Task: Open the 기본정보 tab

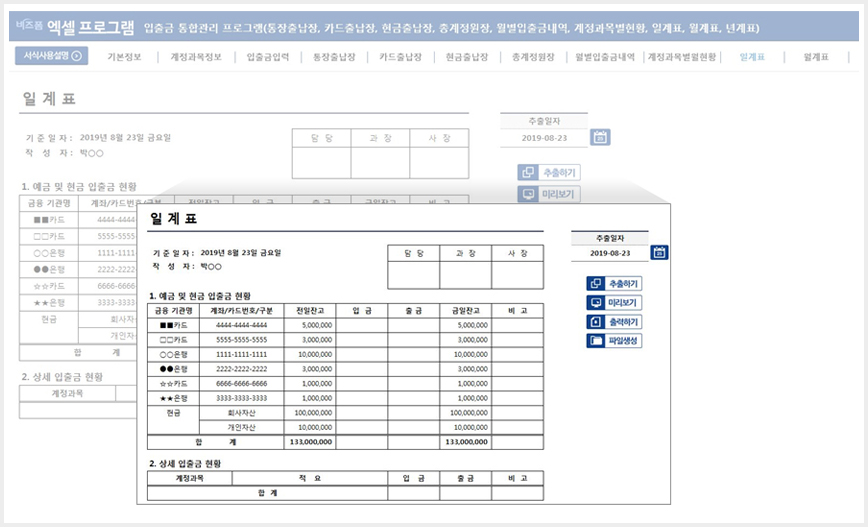Action: (125, 57)
